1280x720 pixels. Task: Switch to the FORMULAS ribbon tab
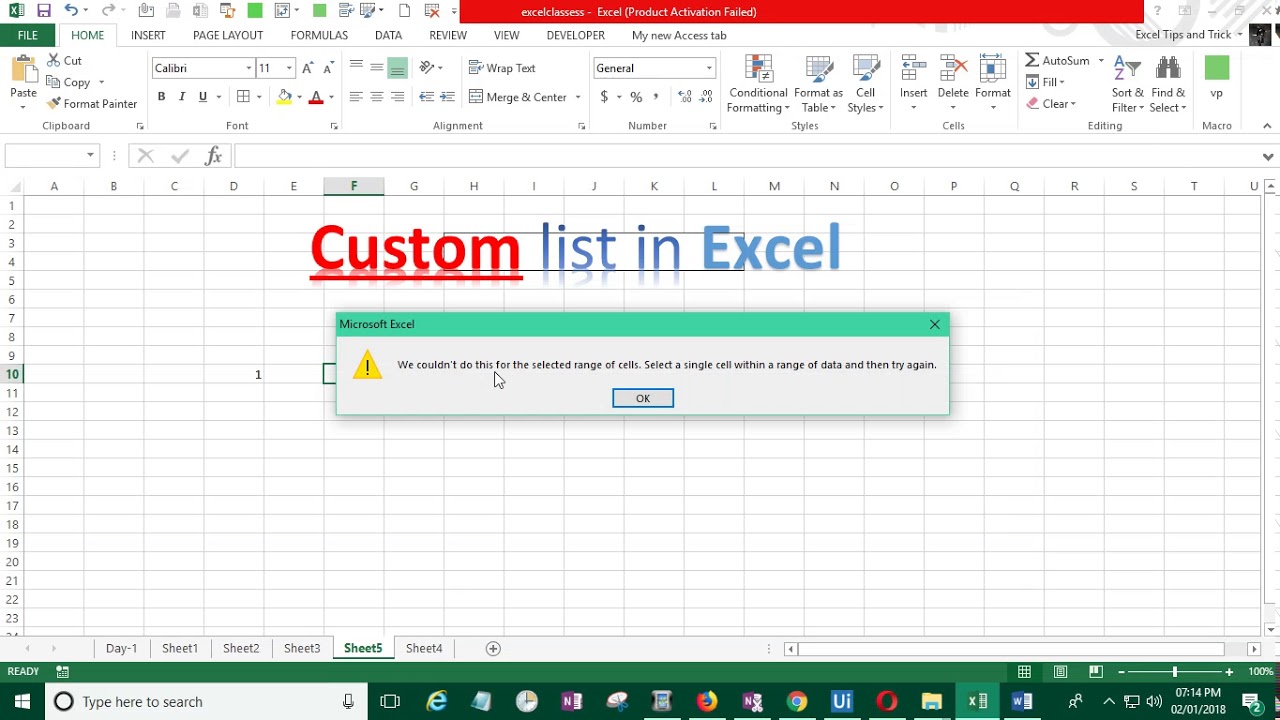319,35
